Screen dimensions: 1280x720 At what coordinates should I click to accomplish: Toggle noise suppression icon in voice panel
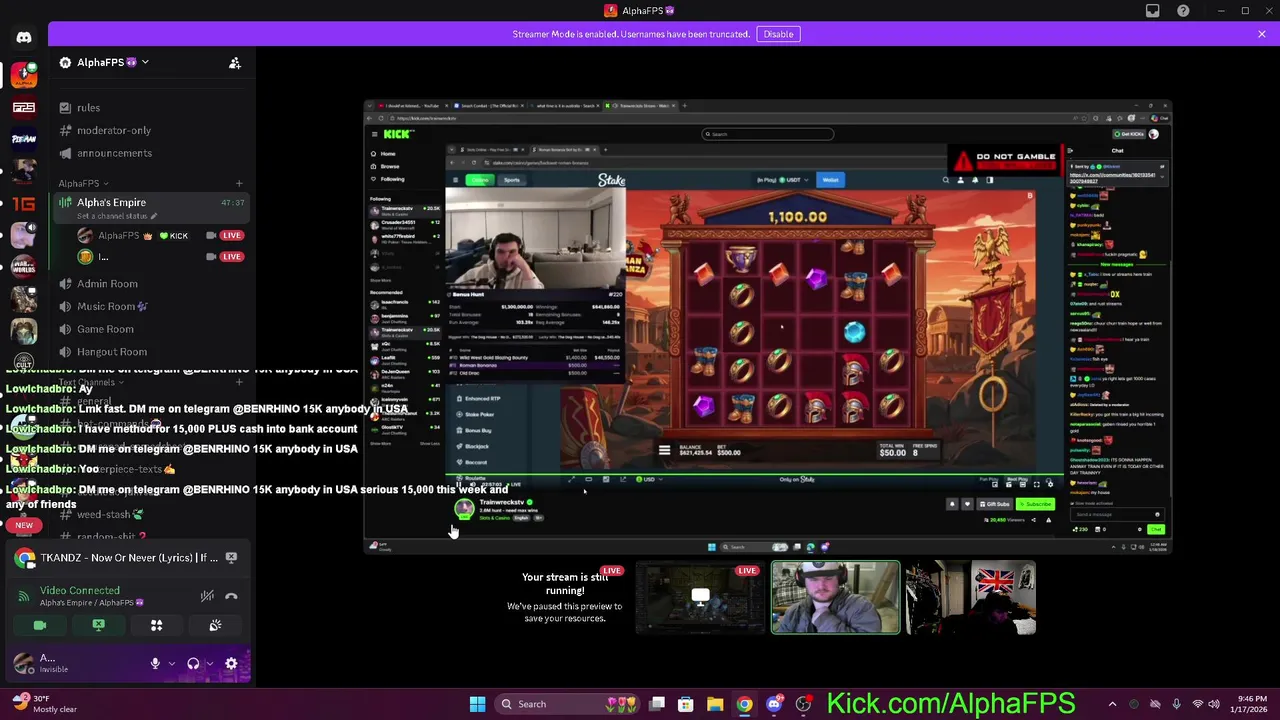[207, 596]
